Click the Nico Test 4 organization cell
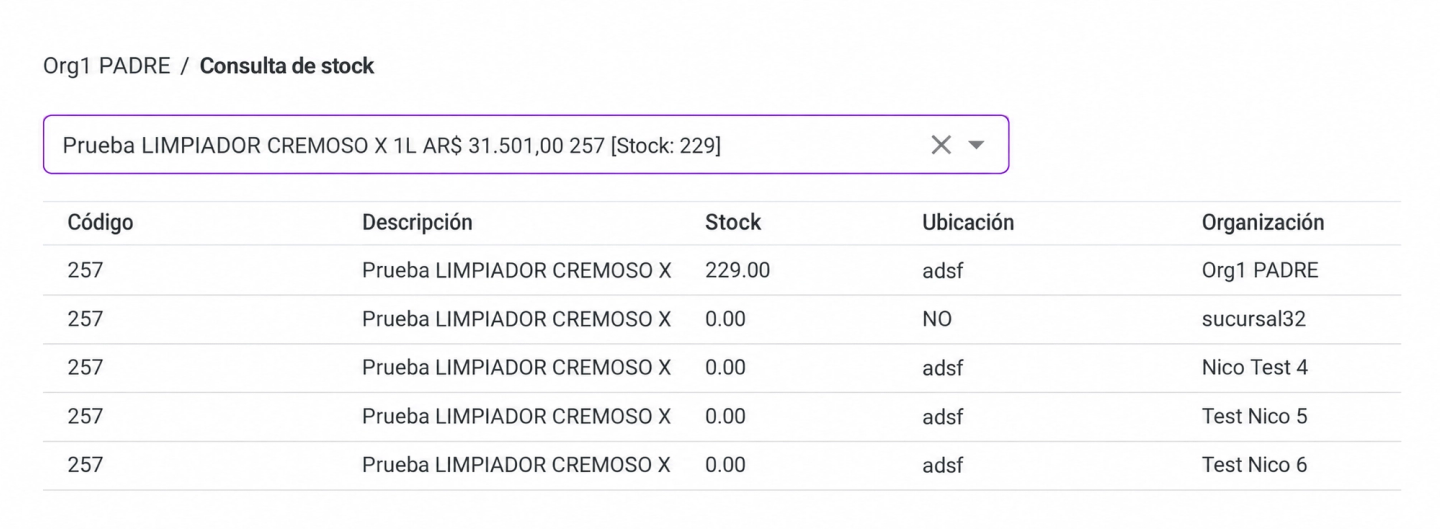 pyautogui.click(x=1255, y=367)
